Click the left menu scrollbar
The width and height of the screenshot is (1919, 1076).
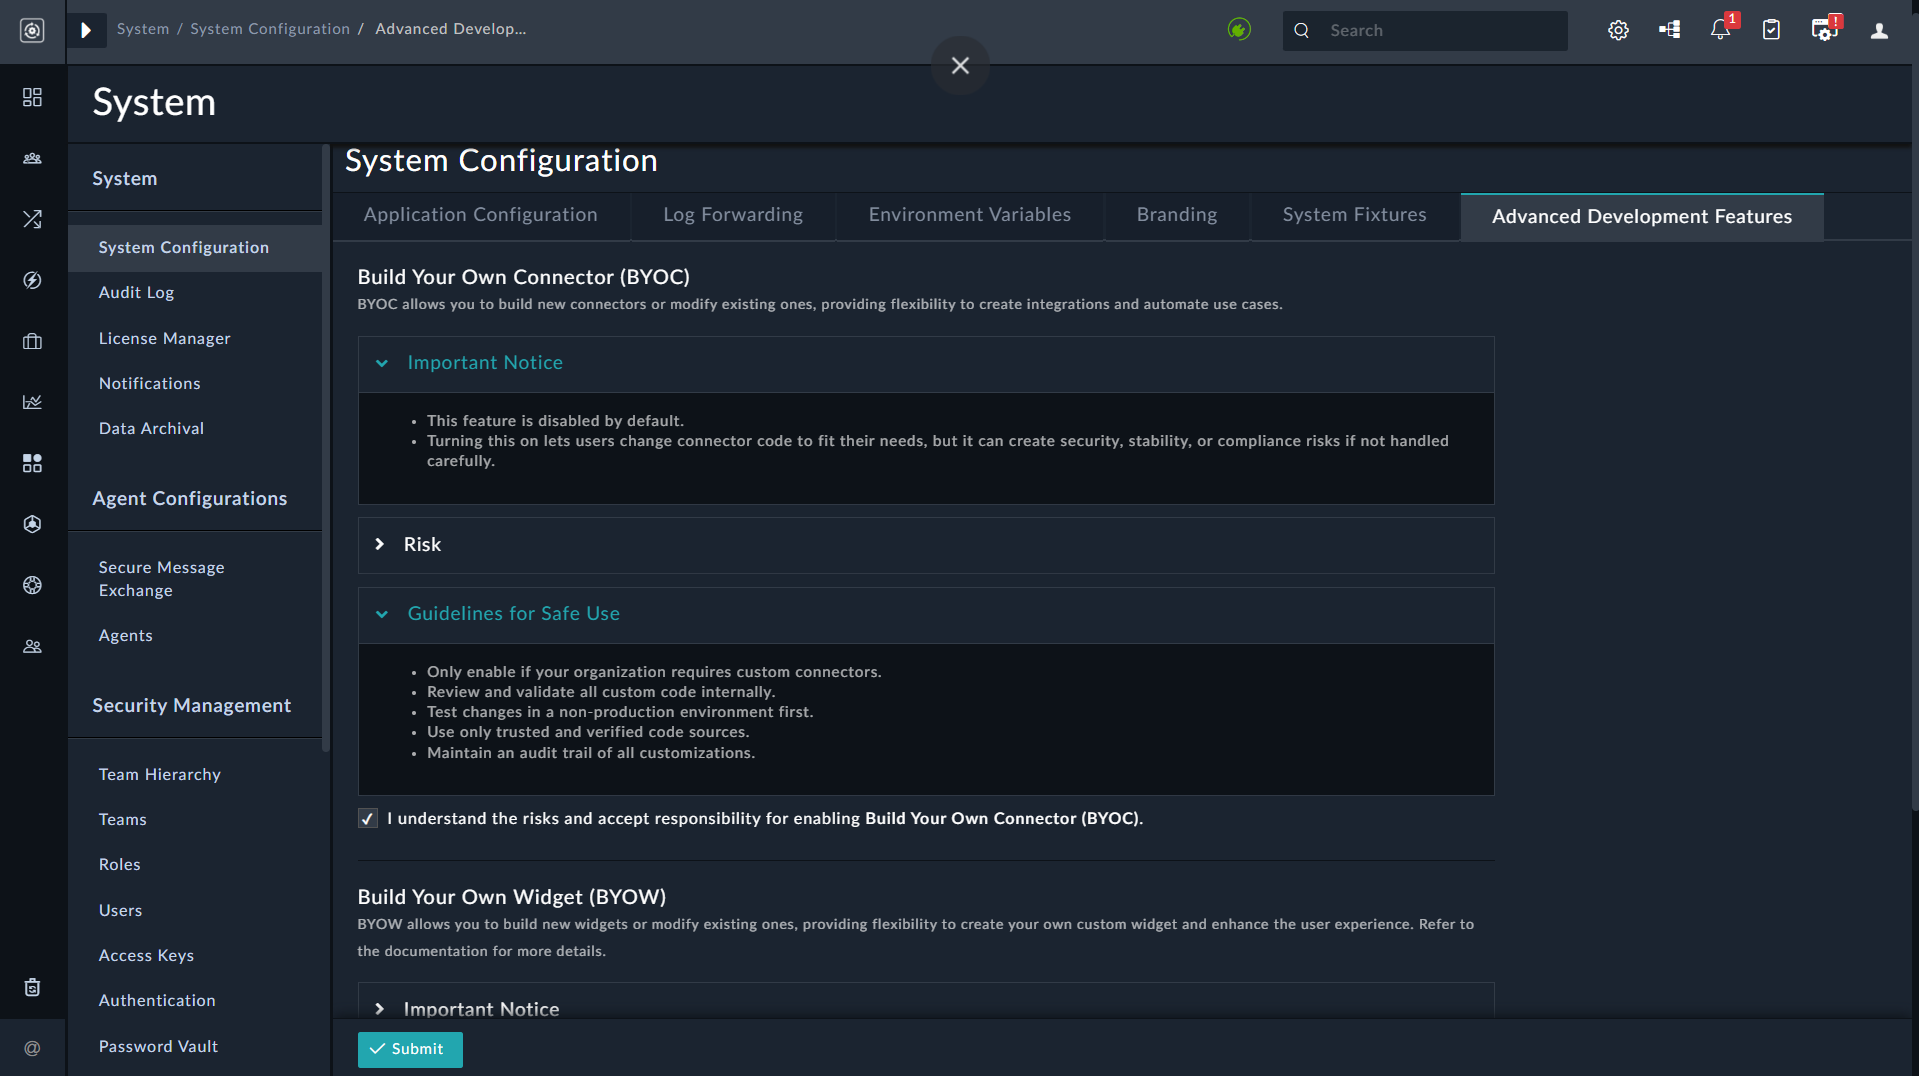point(325,448)
